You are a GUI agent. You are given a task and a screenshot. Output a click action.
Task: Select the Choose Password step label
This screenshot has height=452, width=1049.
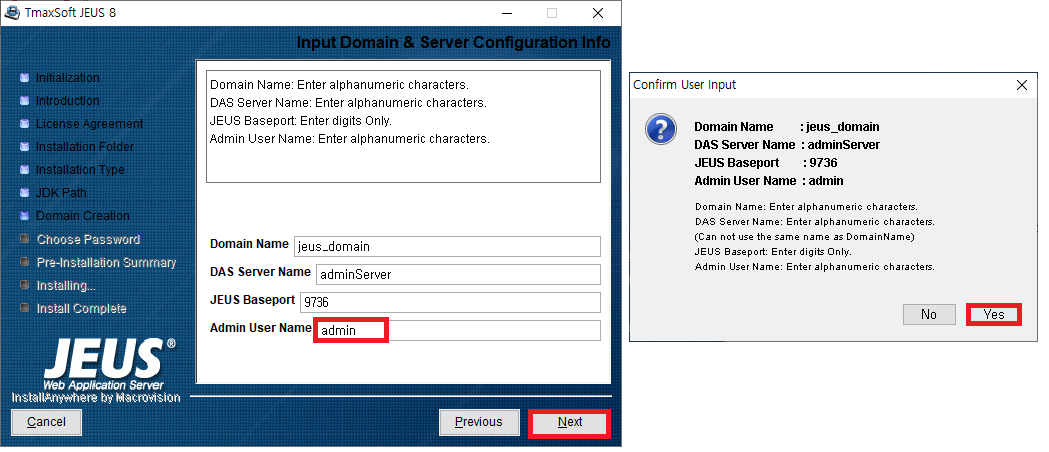tap(88, 239)
